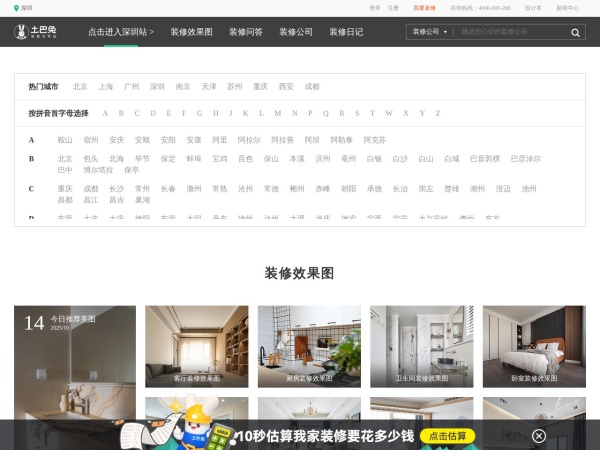Go to 装修日记 in navigation bar
The height and width of the screenshot is (450, 600).
coord(346,32)
